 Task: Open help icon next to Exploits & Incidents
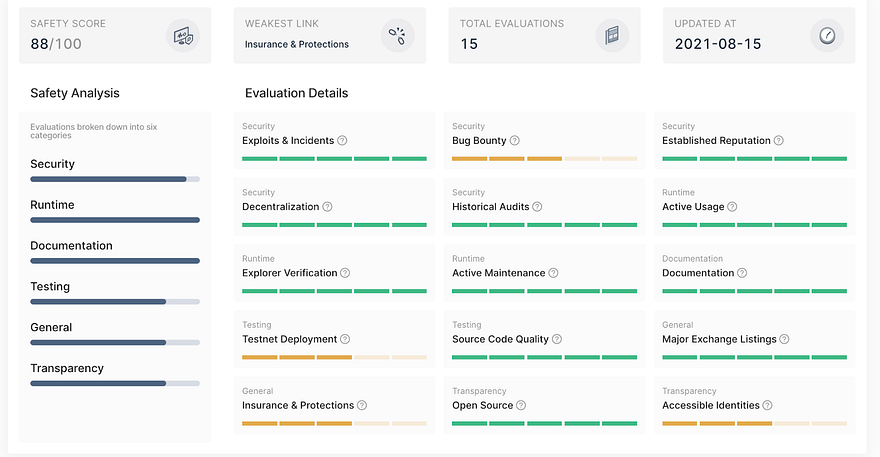click(x=342, y=140)
